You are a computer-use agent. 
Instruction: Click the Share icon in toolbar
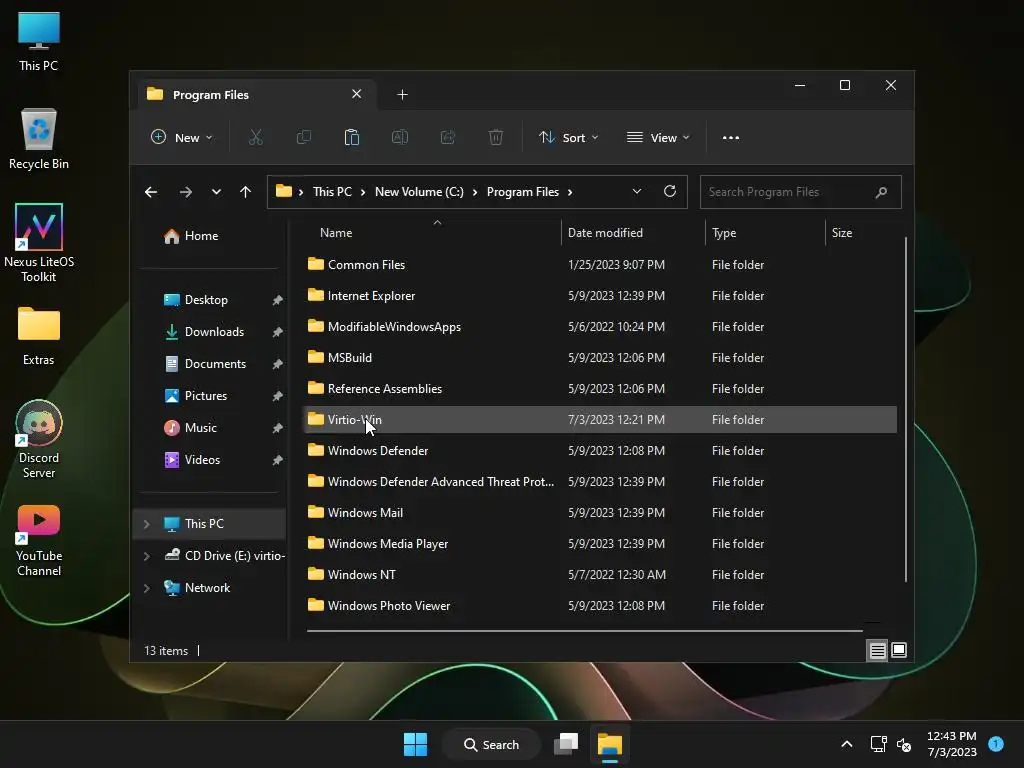(x=448, y=137)
